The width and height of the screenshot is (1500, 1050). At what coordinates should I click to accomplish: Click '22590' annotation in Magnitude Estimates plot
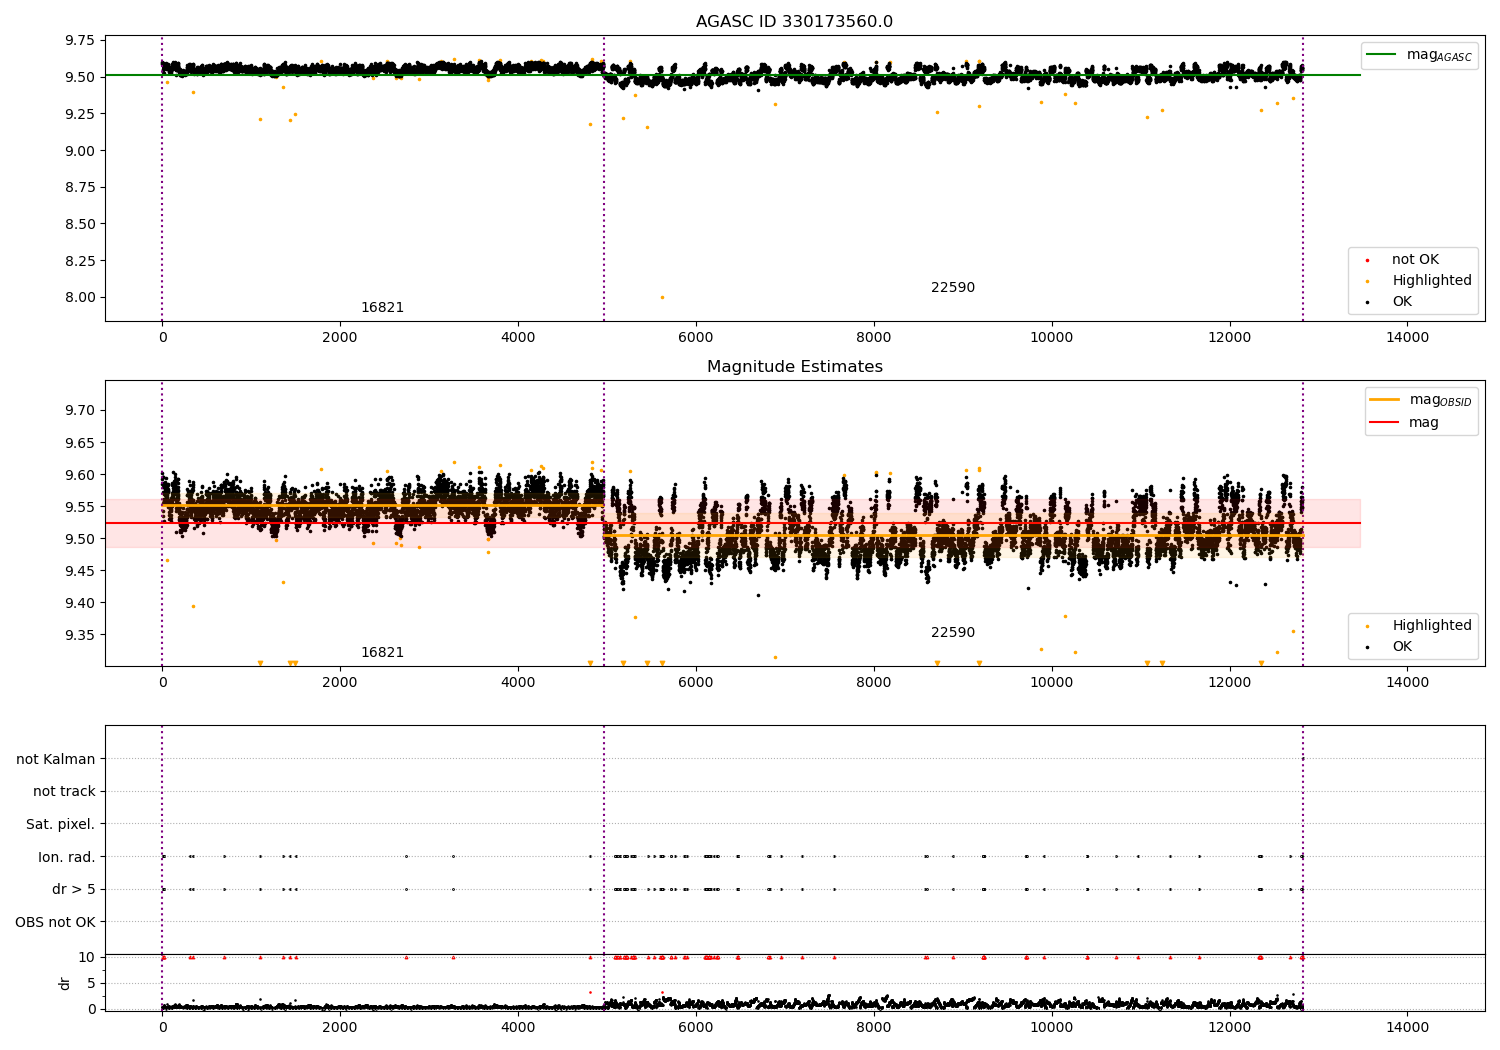coord(953,633)
